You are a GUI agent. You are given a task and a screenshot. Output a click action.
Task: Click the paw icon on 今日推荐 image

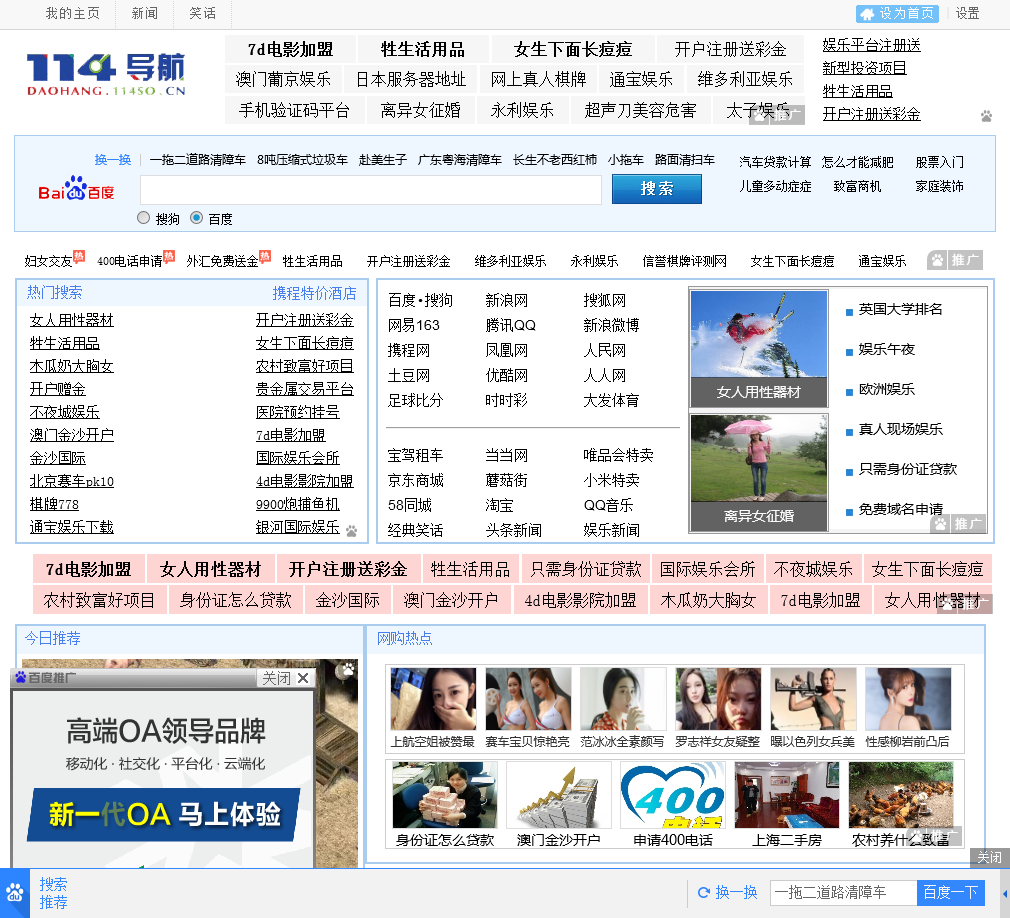(348, 669)
